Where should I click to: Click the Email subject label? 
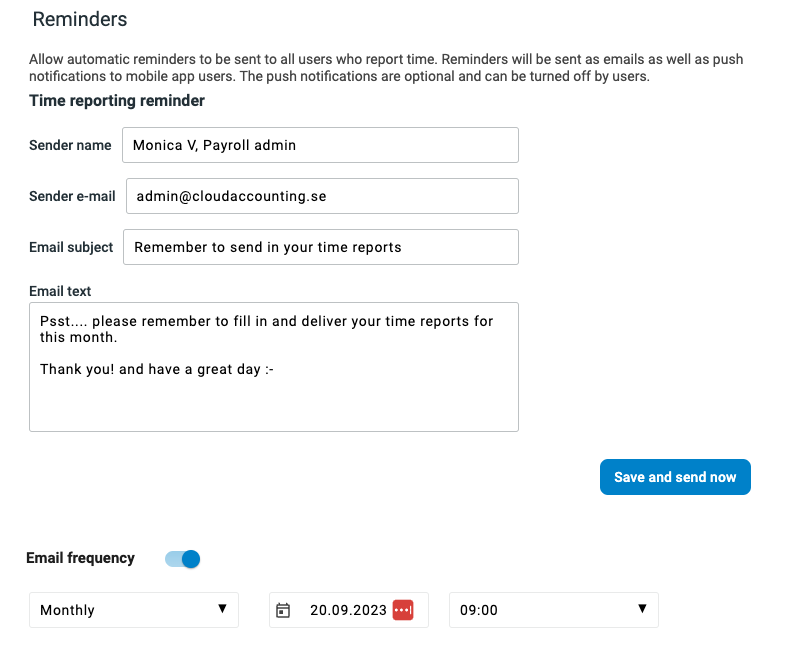(x=72, y=247)
